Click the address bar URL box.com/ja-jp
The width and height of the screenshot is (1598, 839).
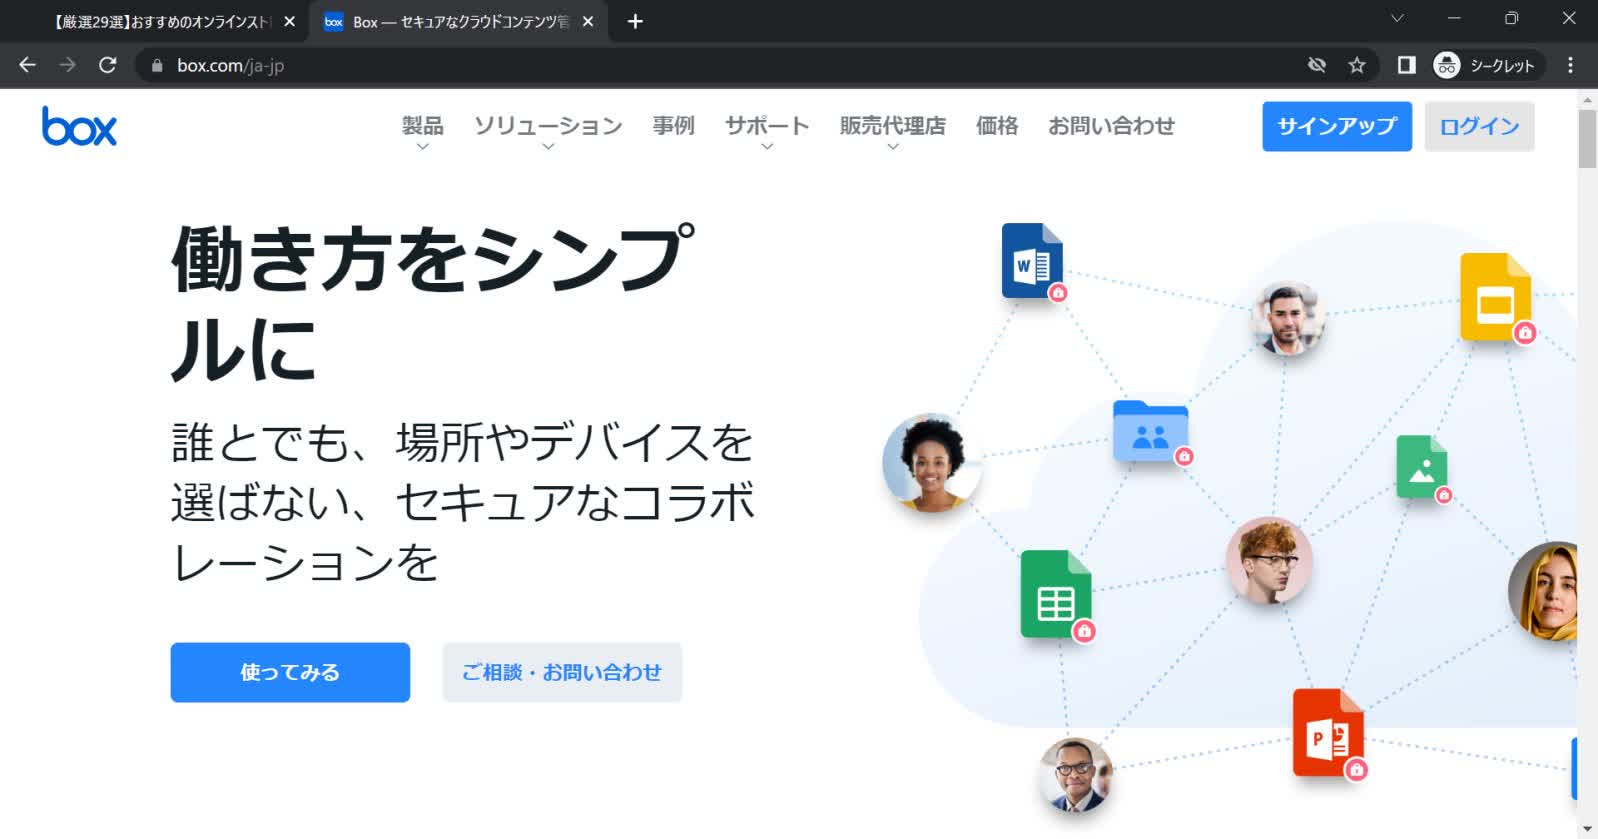(x=230, y=65)
